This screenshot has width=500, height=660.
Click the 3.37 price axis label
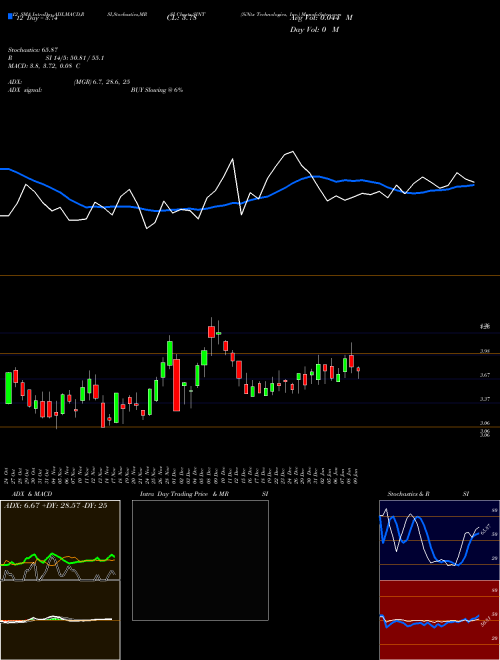pyautogui.click(x=485, y=399)
